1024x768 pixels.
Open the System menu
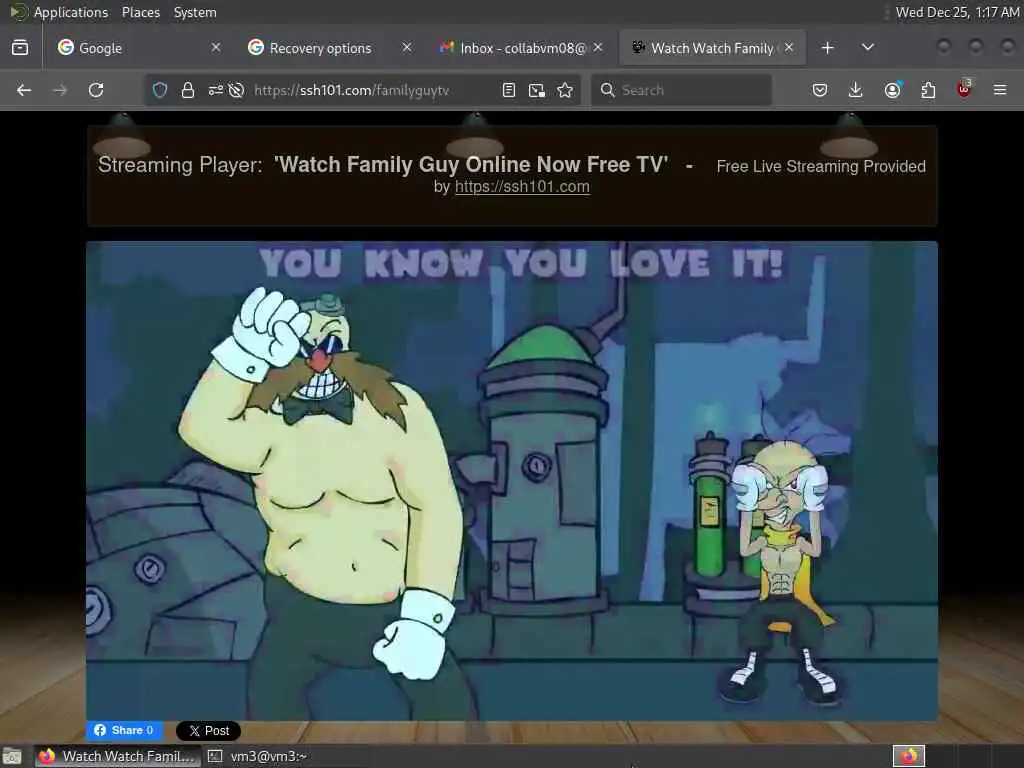195,12
